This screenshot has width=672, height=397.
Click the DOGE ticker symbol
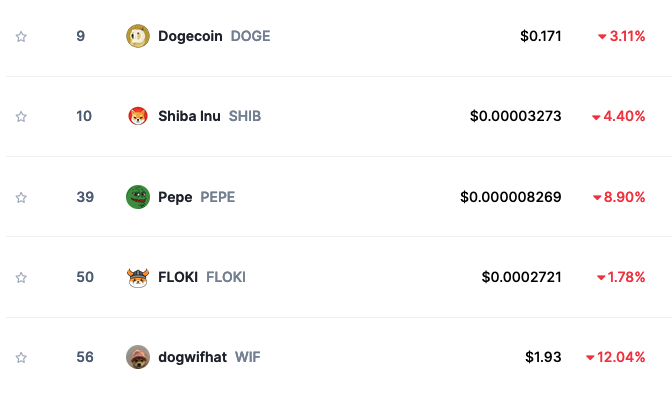coord(251,36)
